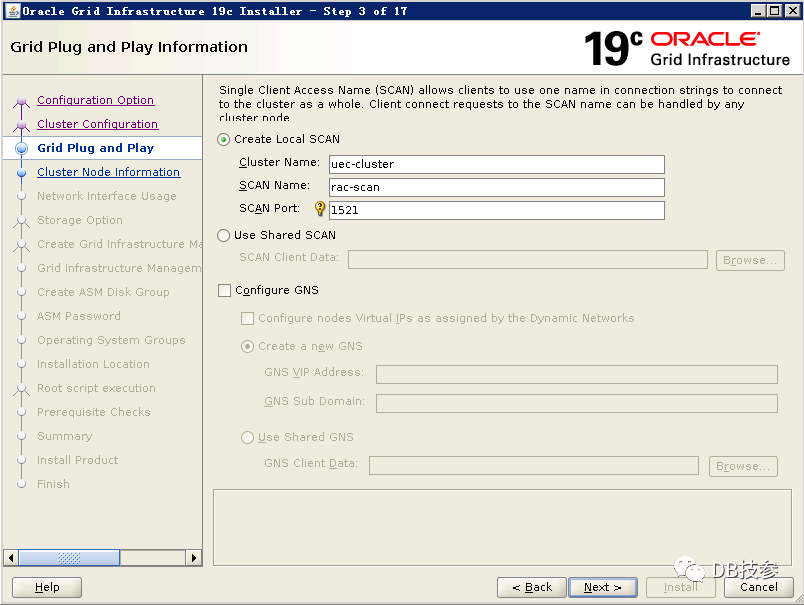Click the installer window title bar icon
Screen dimensions: 804x605
pos(11,10)
